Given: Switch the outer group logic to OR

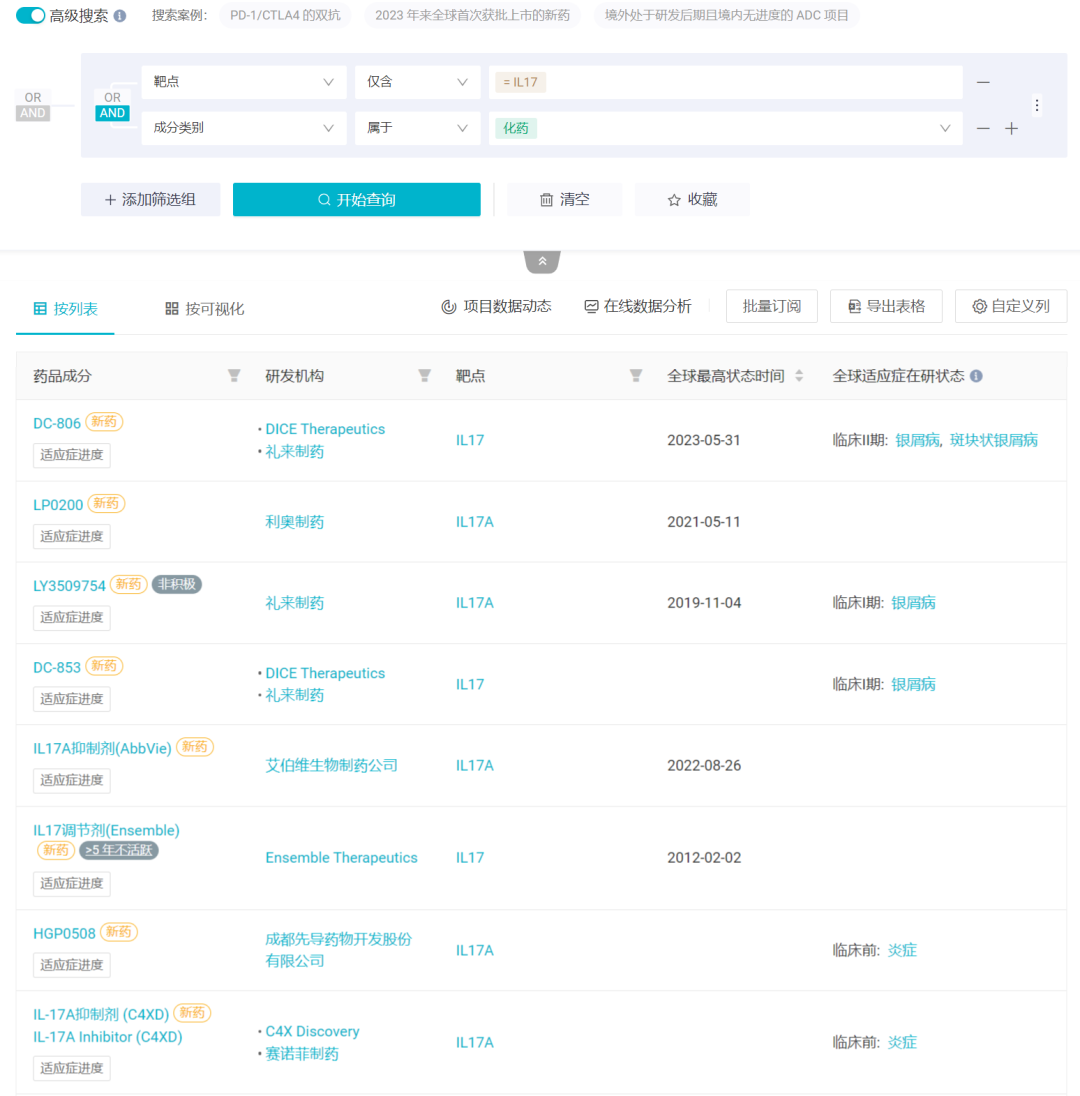Looking at the screenshot, I should pyautogui.click(x=33, y=98).
